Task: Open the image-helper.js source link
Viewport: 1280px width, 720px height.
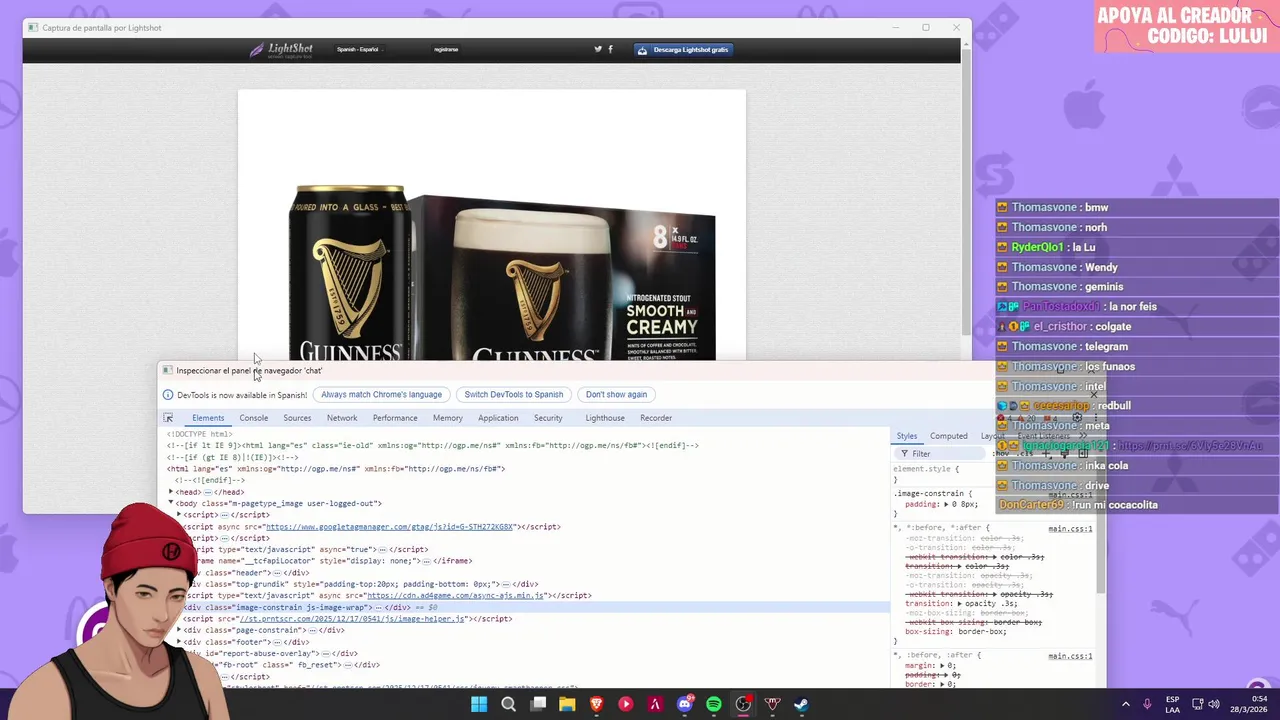Action: [x=353, y=619]
